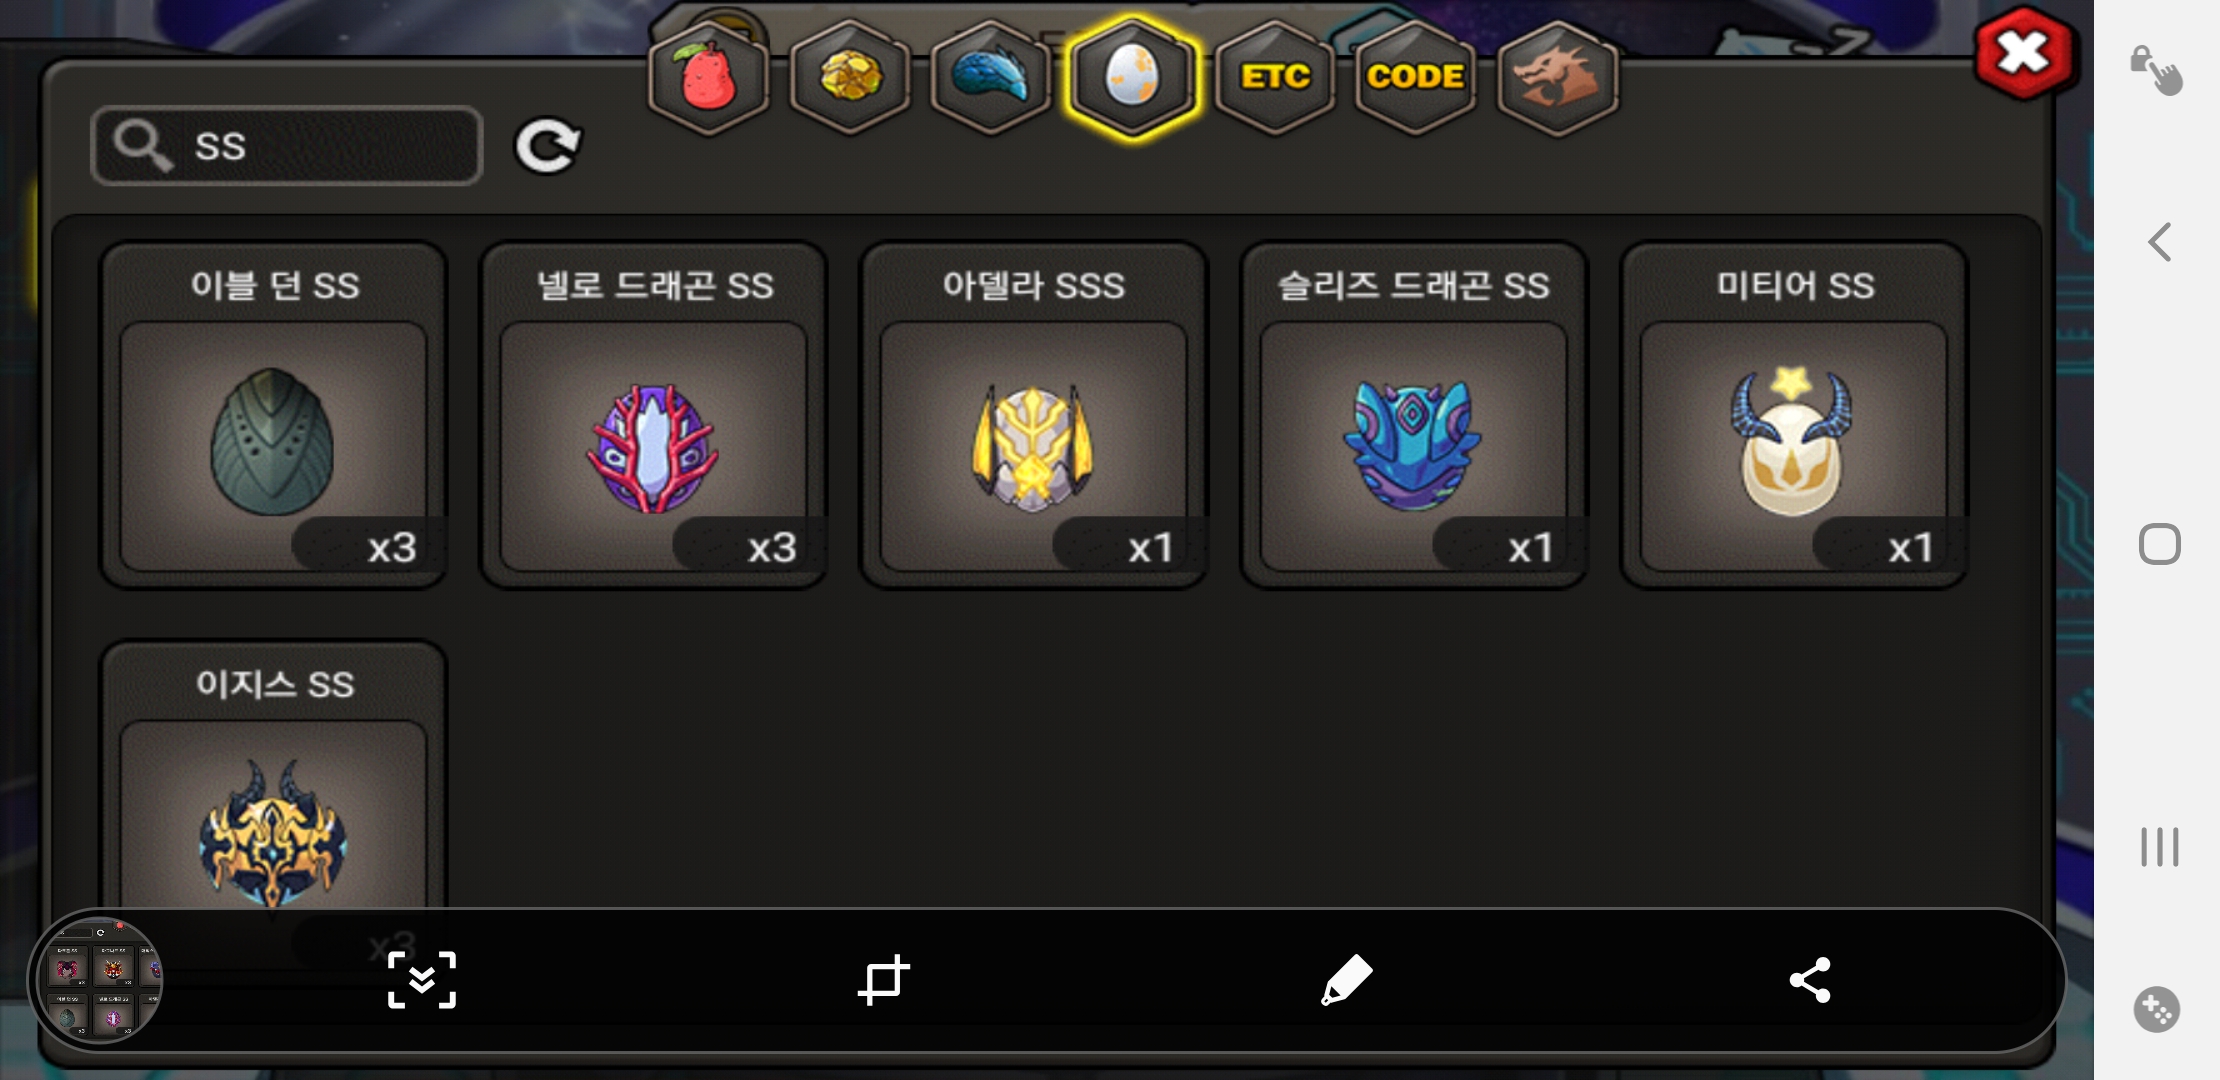Viewport: 2220px width, 1080px height.
Task: Open the screenshot preview thumbnail
Action: [99, 980]
